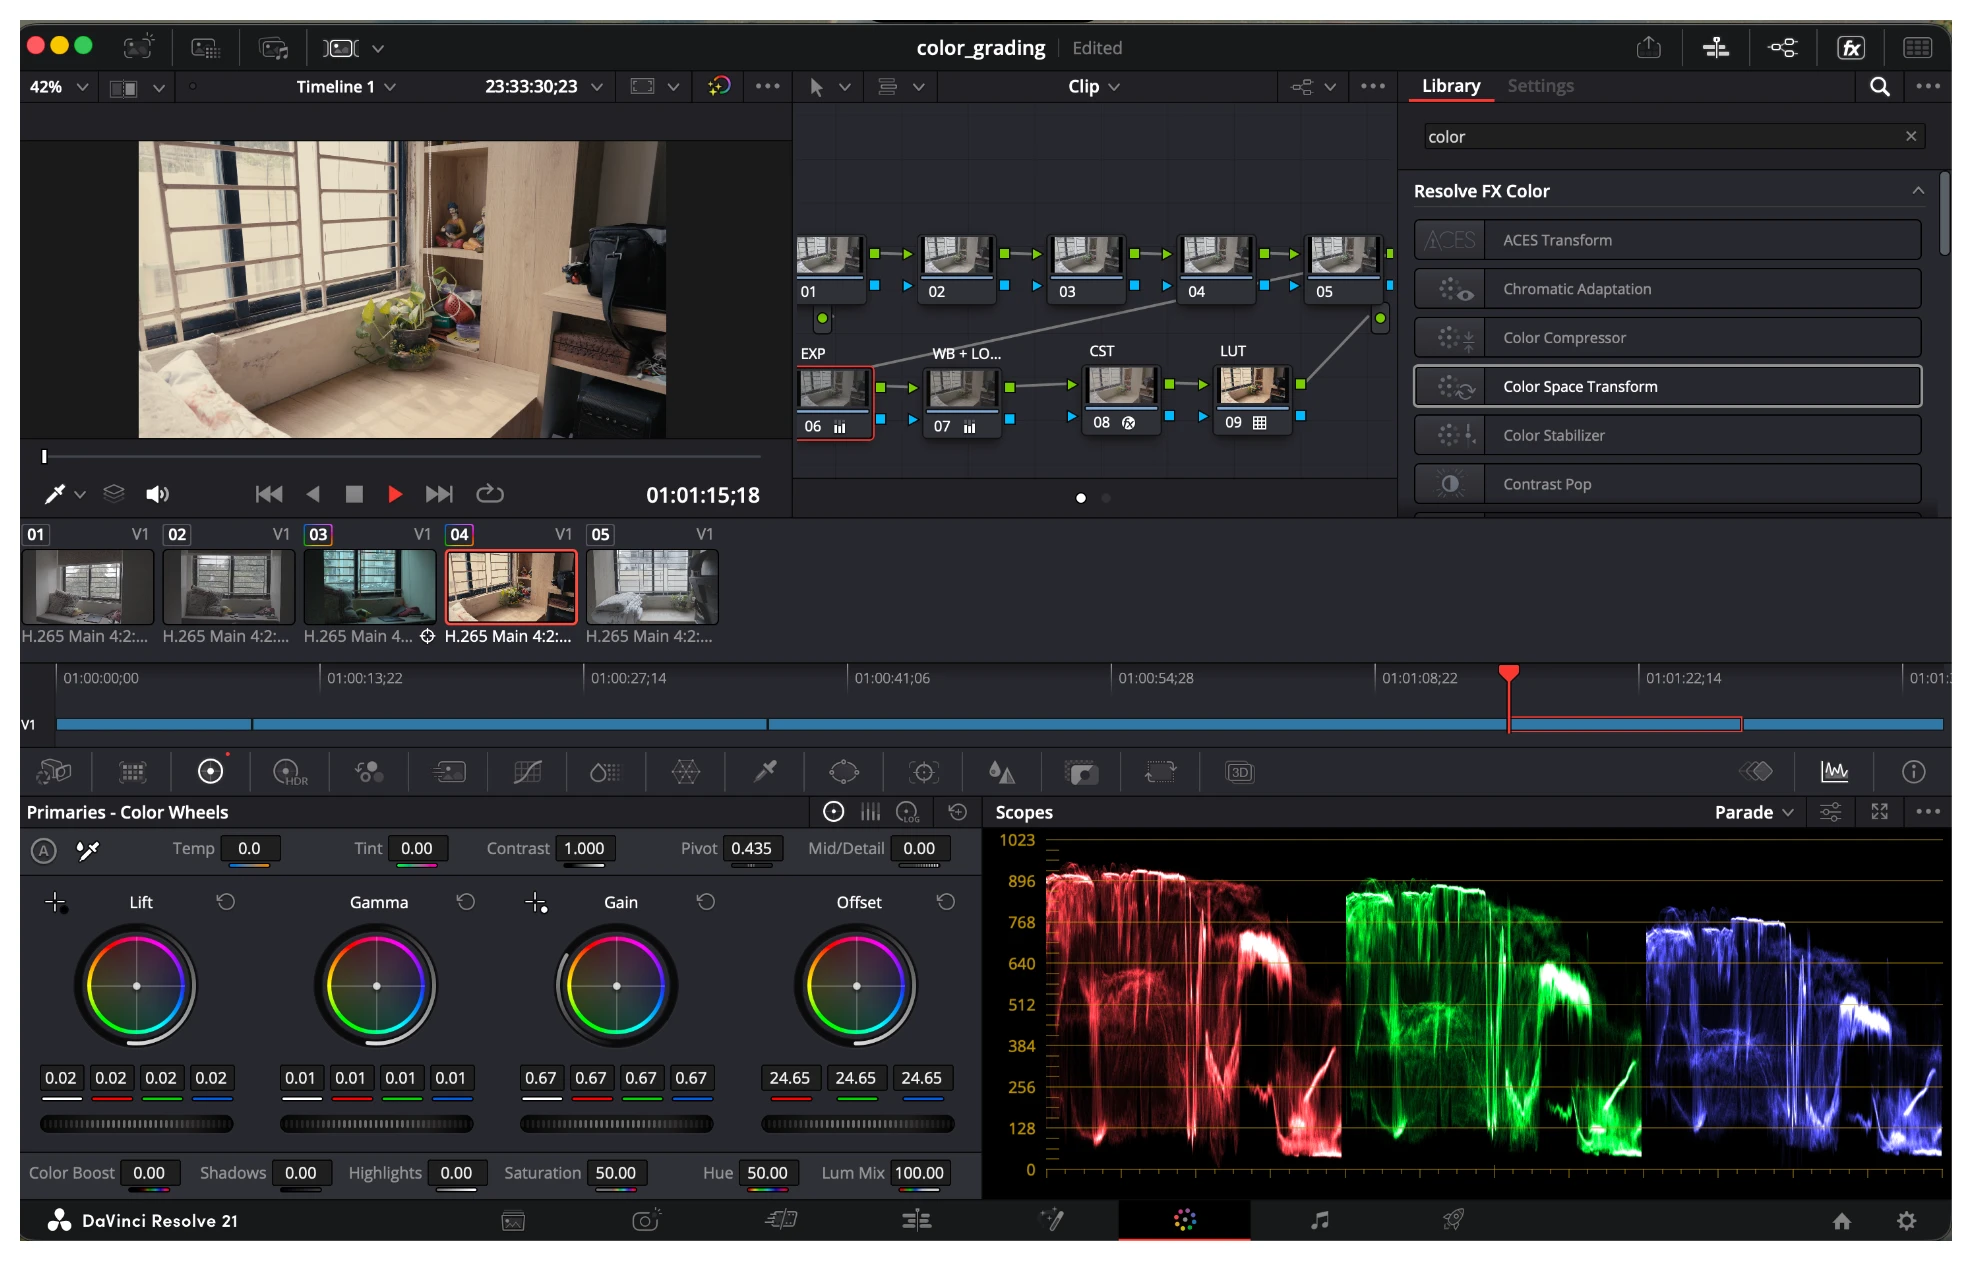This screenshot has height=1261, width=1972.
Task: Open the Key palette
Action: 1081,772
